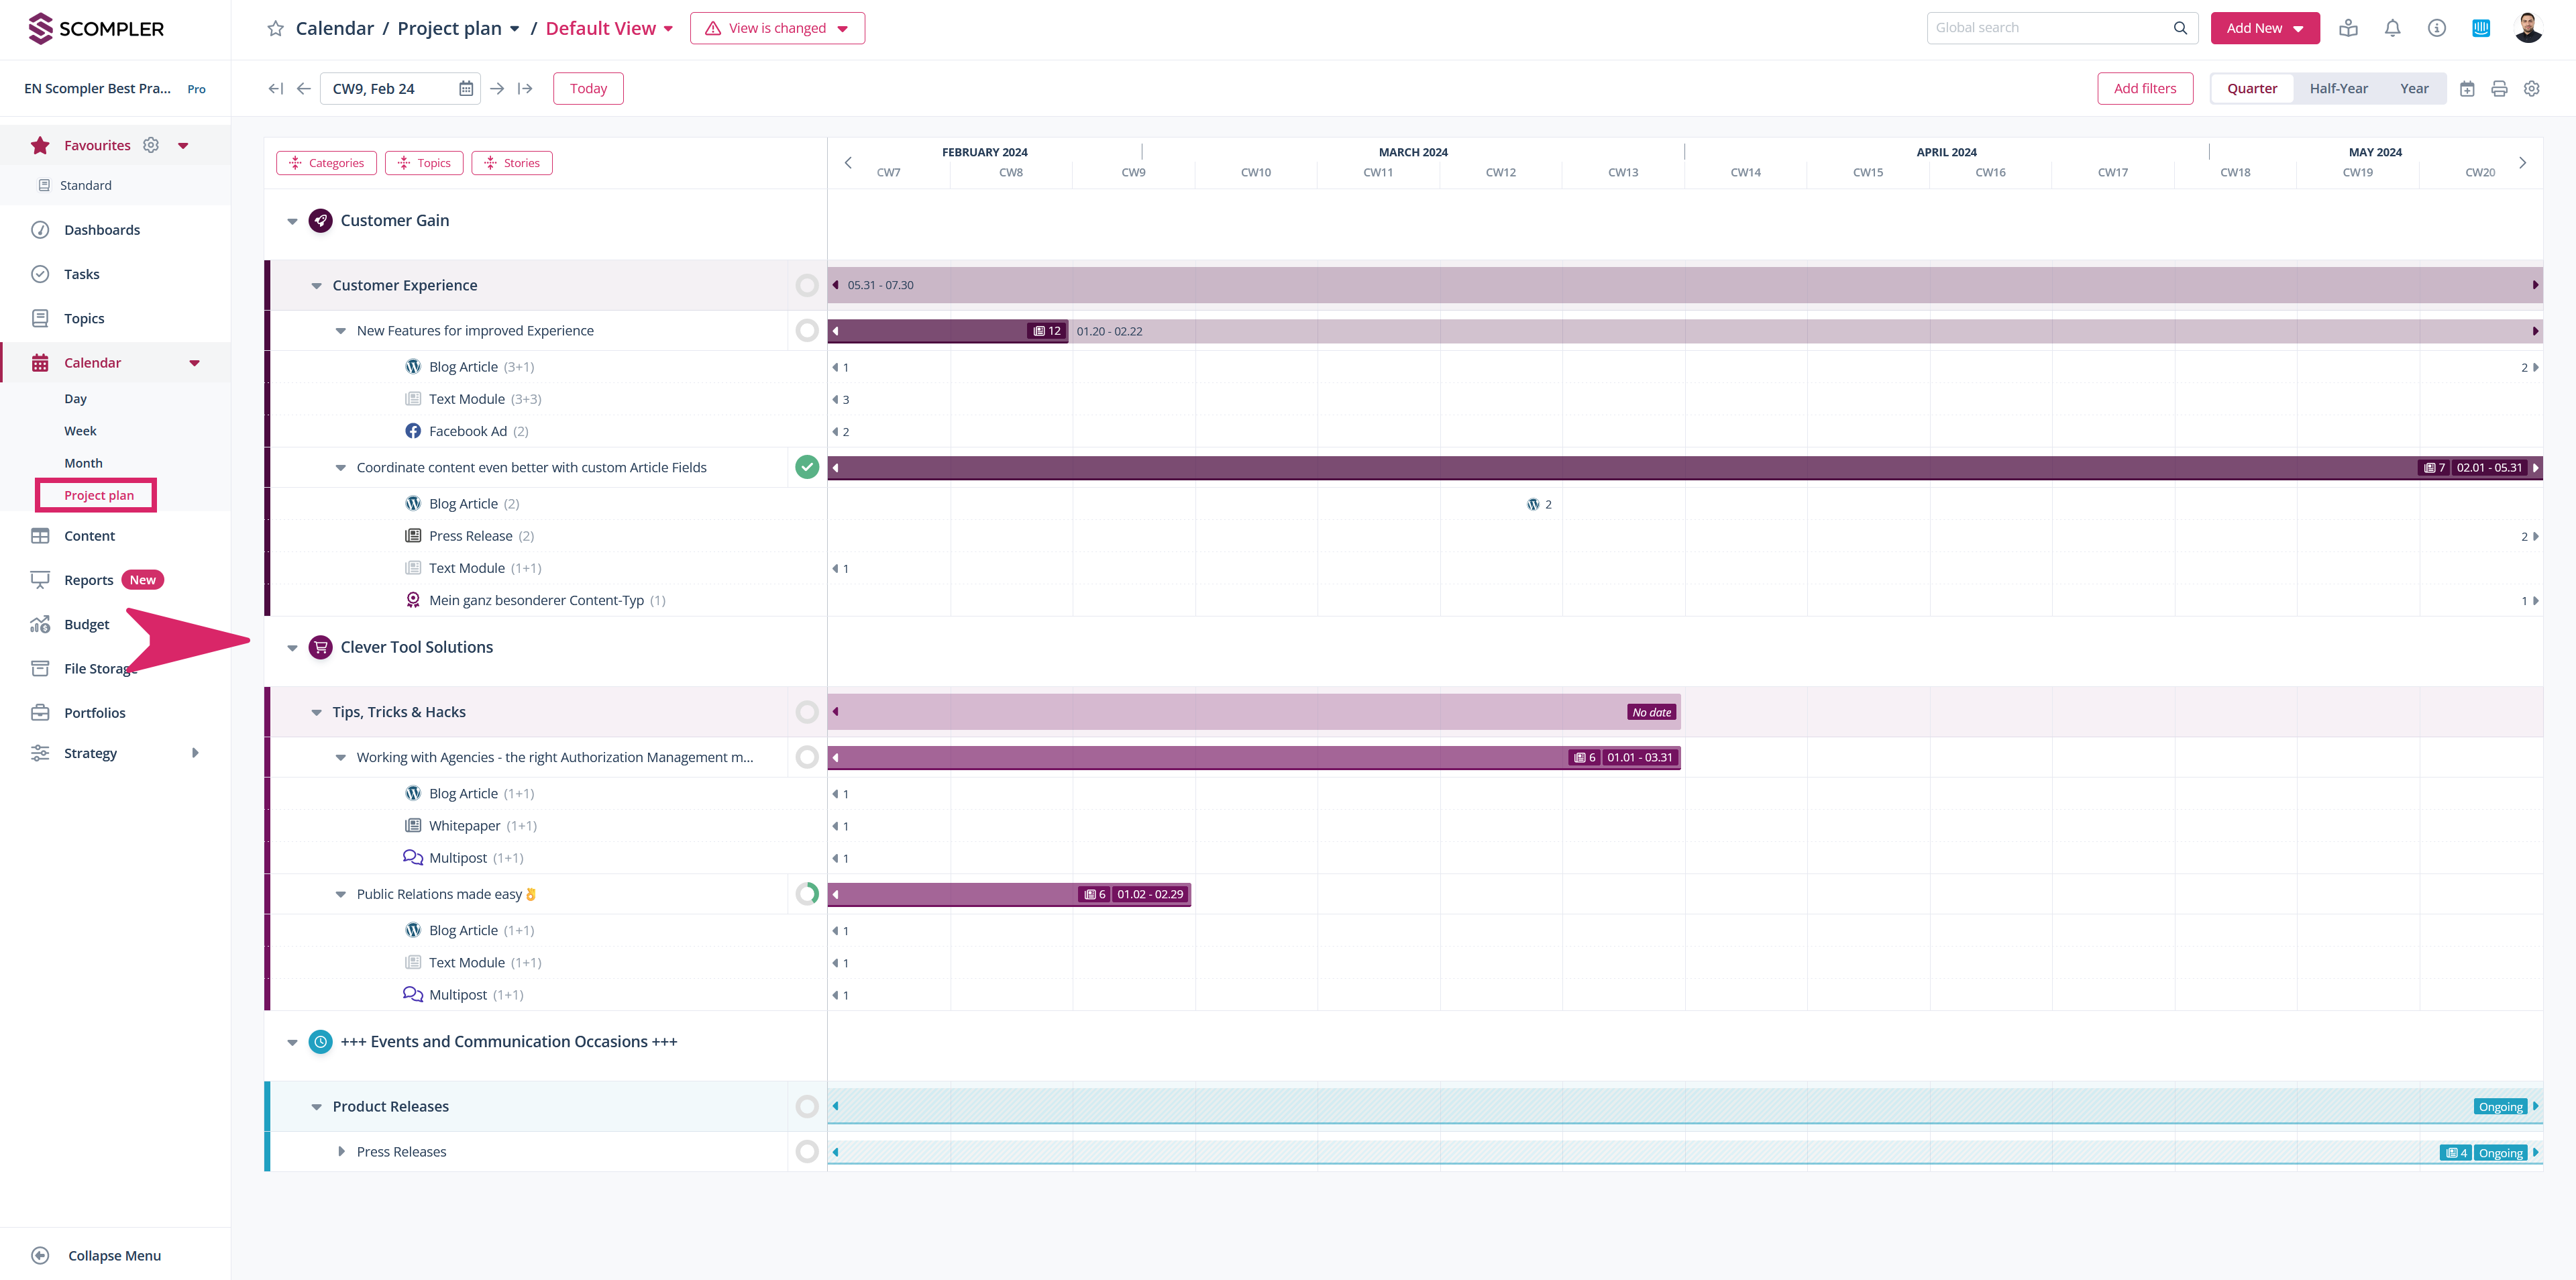2576x1280 pixels.
Task: Open the View is changed dropdown
Action: [777, 28]
